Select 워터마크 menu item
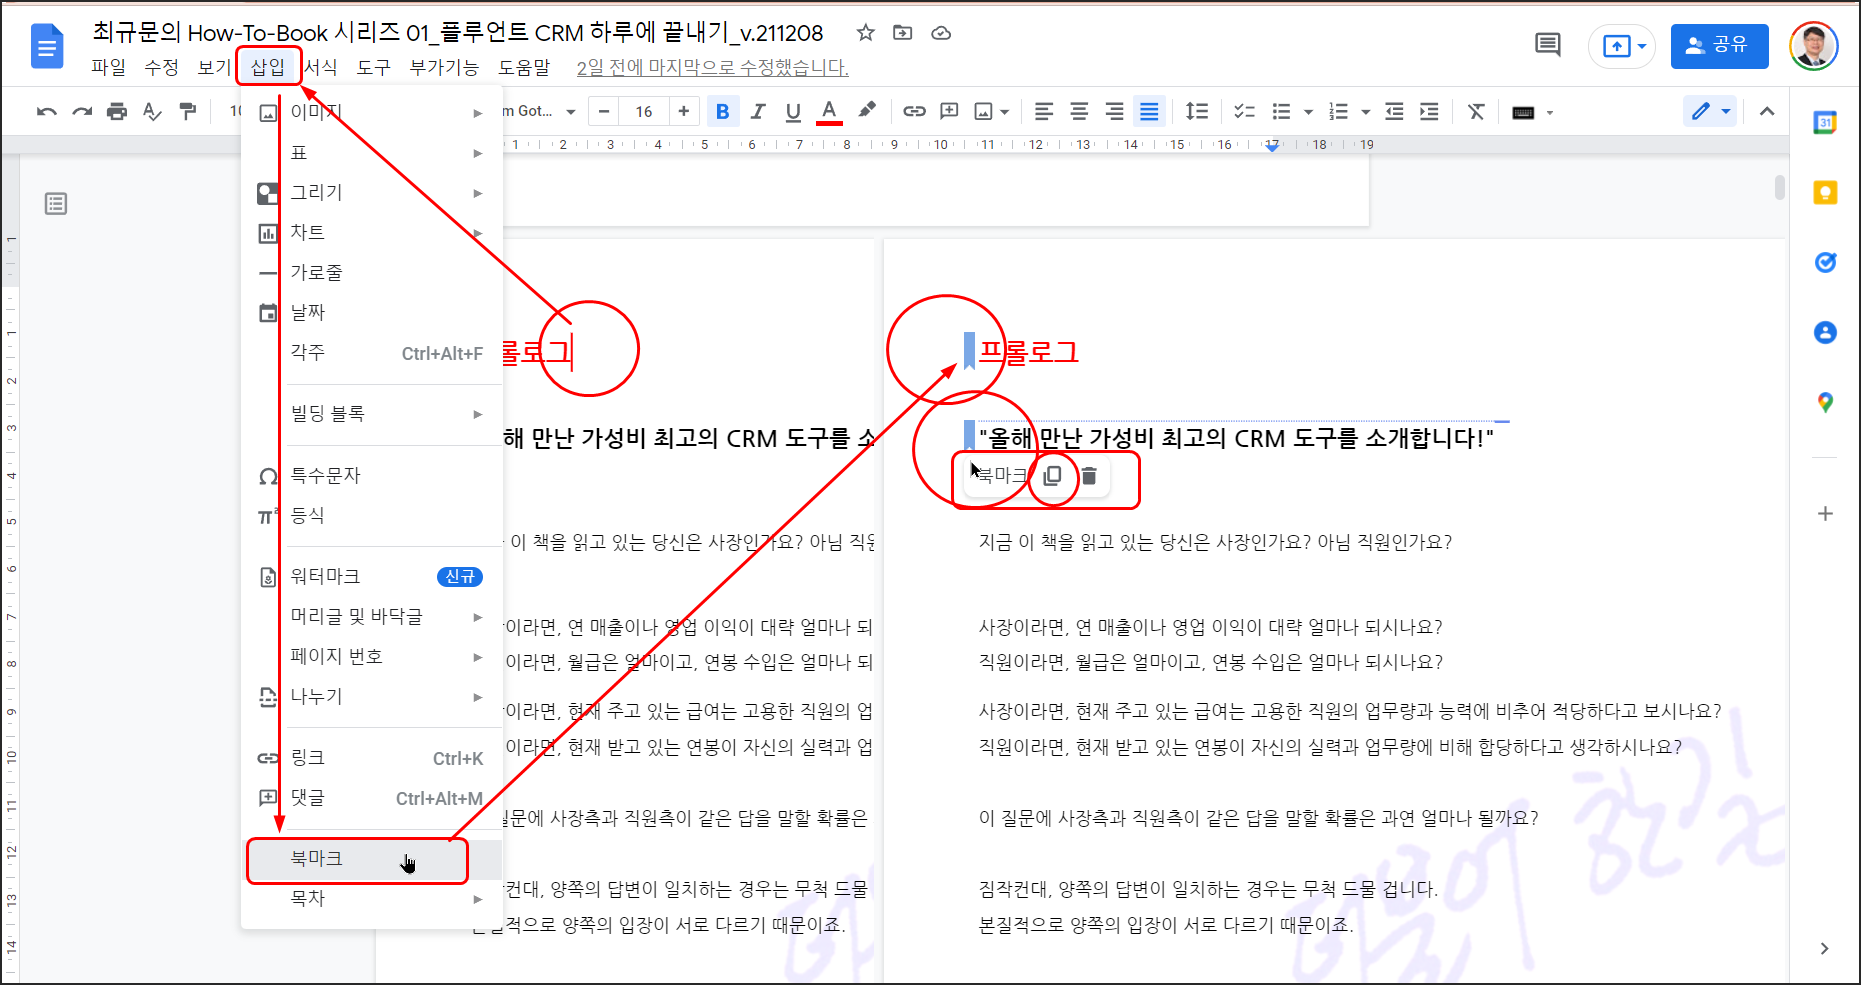 (372, 576)
